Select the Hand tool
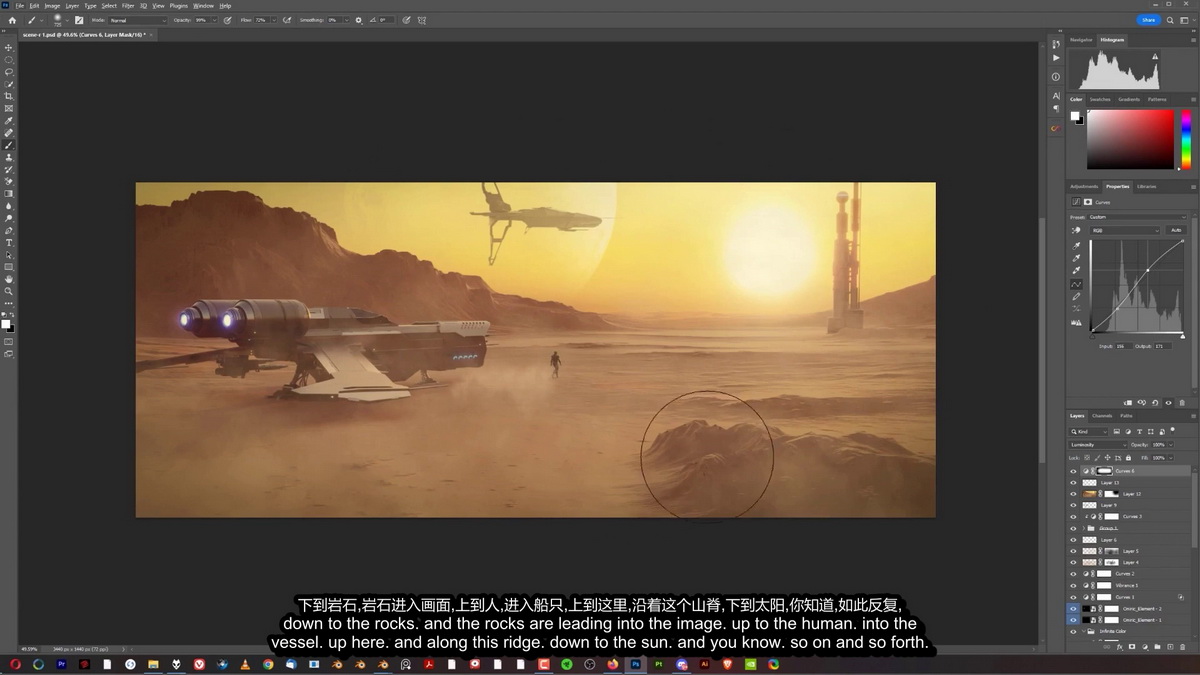Image resolution: width=1200 pixels, height=675 pixels. (9, 279)
